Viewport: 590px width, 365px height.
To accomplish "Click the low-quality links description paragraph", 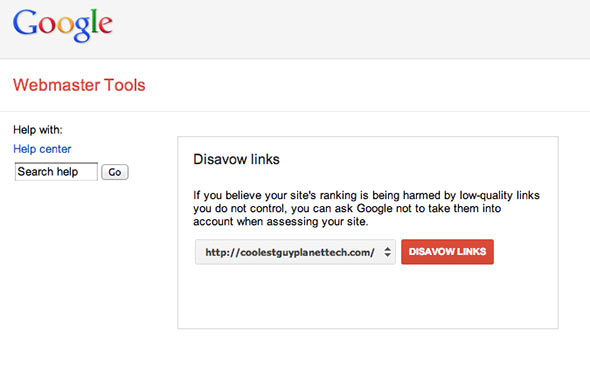I will [366, 208].
